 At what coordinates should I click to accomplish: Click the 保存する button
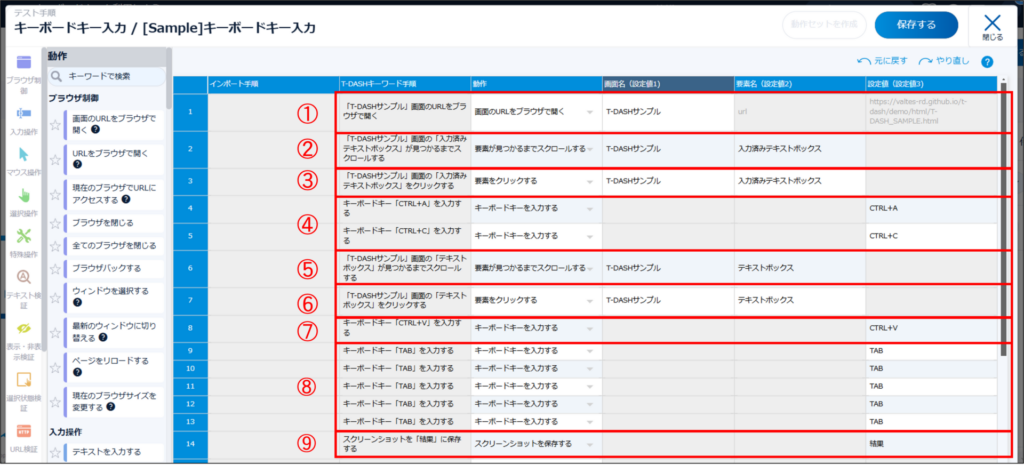coord(916,24)
